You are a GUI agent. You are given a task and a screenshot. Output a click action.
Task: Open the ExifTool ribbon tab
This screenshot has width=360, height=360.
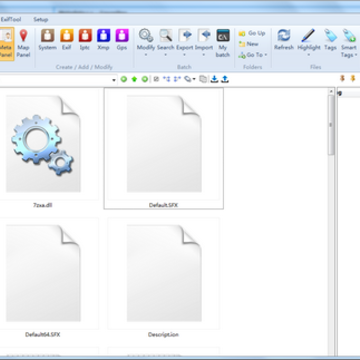[x=11, y=20]
